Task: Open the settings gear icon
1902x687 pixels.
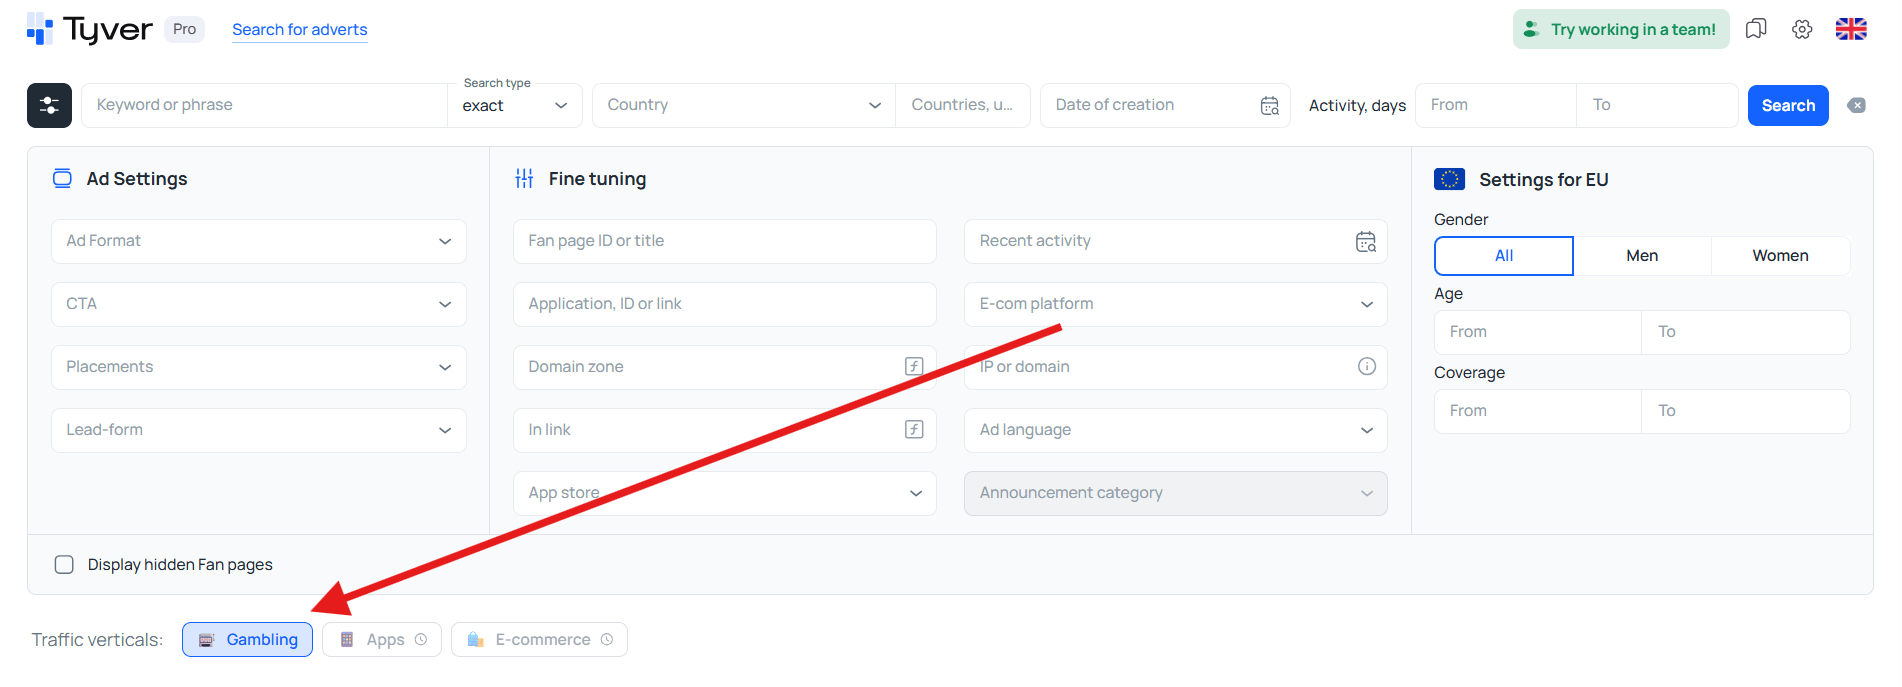Action: tap(1803, 29)
